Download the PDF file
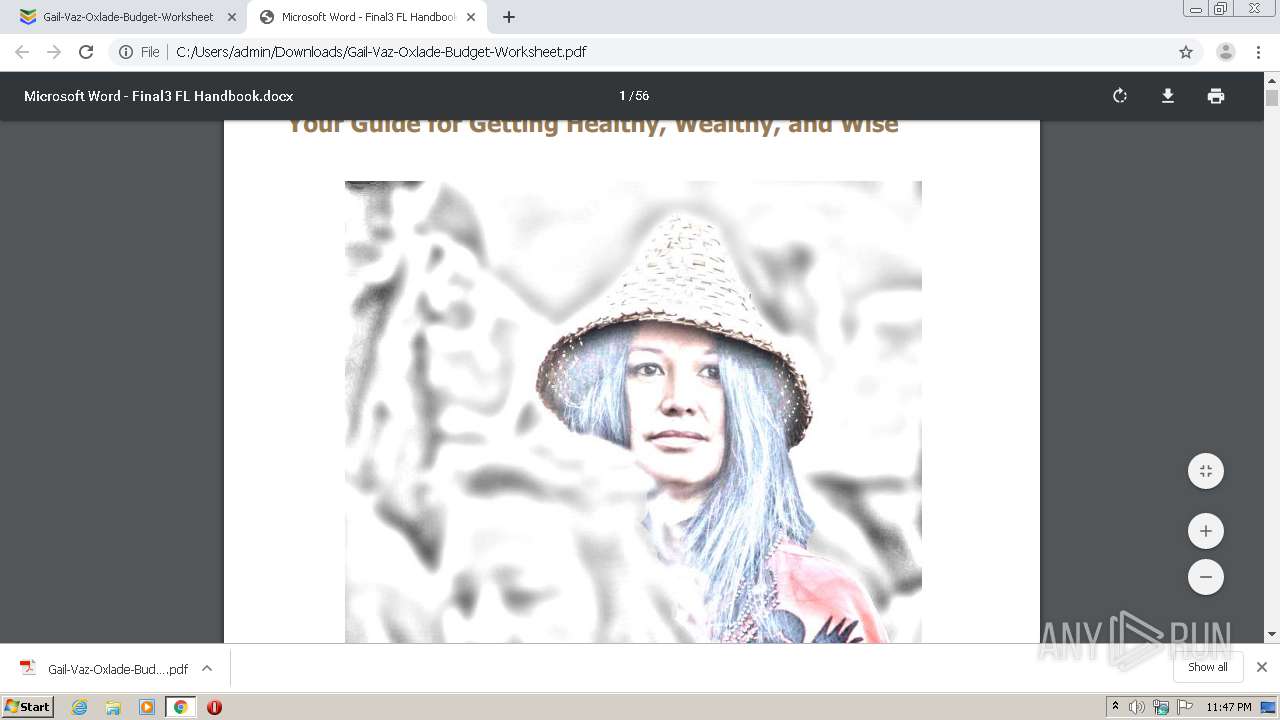 click(1167, 96)
